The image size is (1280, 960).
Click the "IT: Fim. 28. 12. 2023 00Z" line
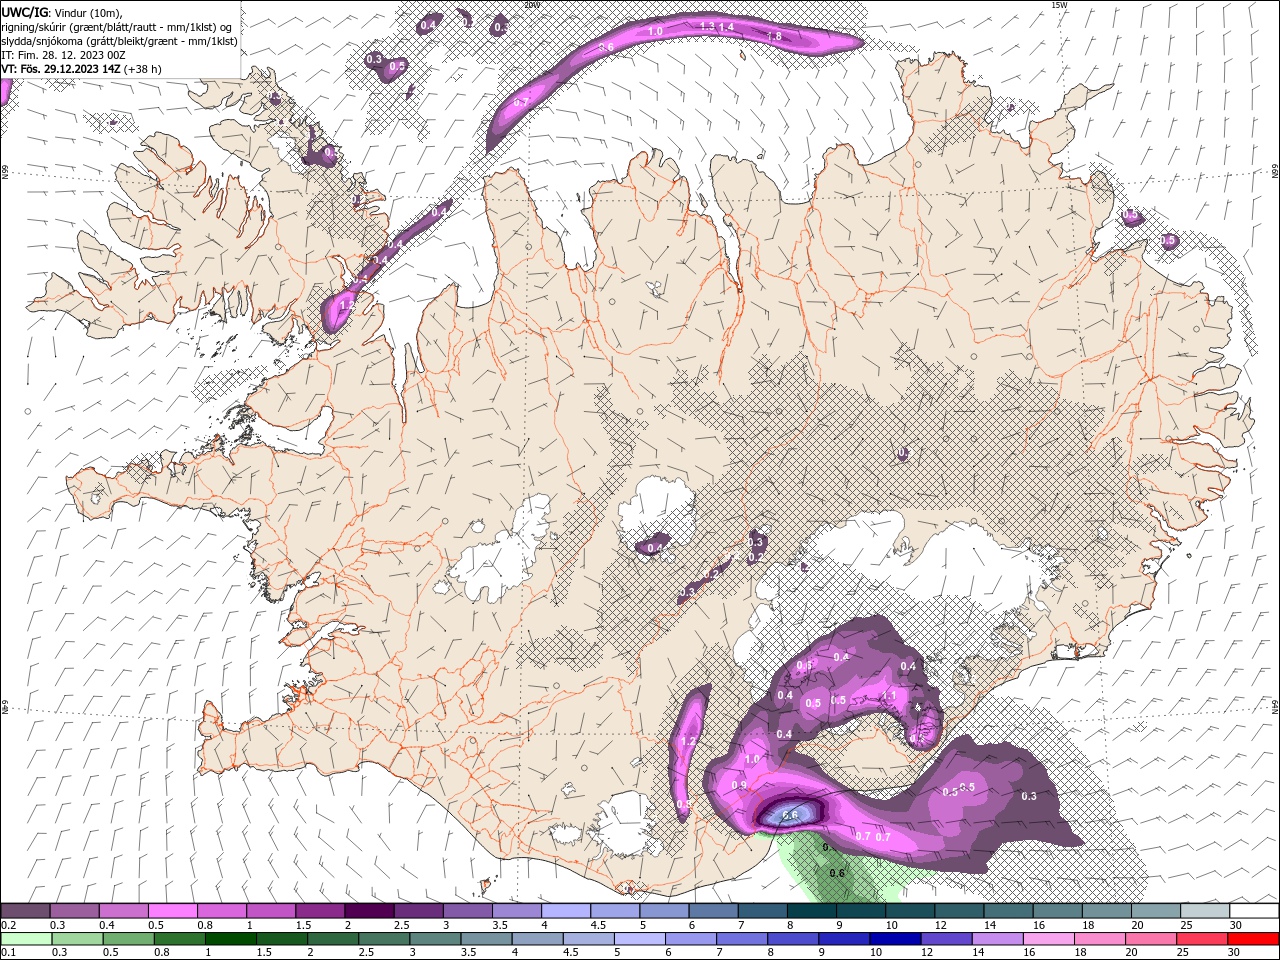coord(63,55)
